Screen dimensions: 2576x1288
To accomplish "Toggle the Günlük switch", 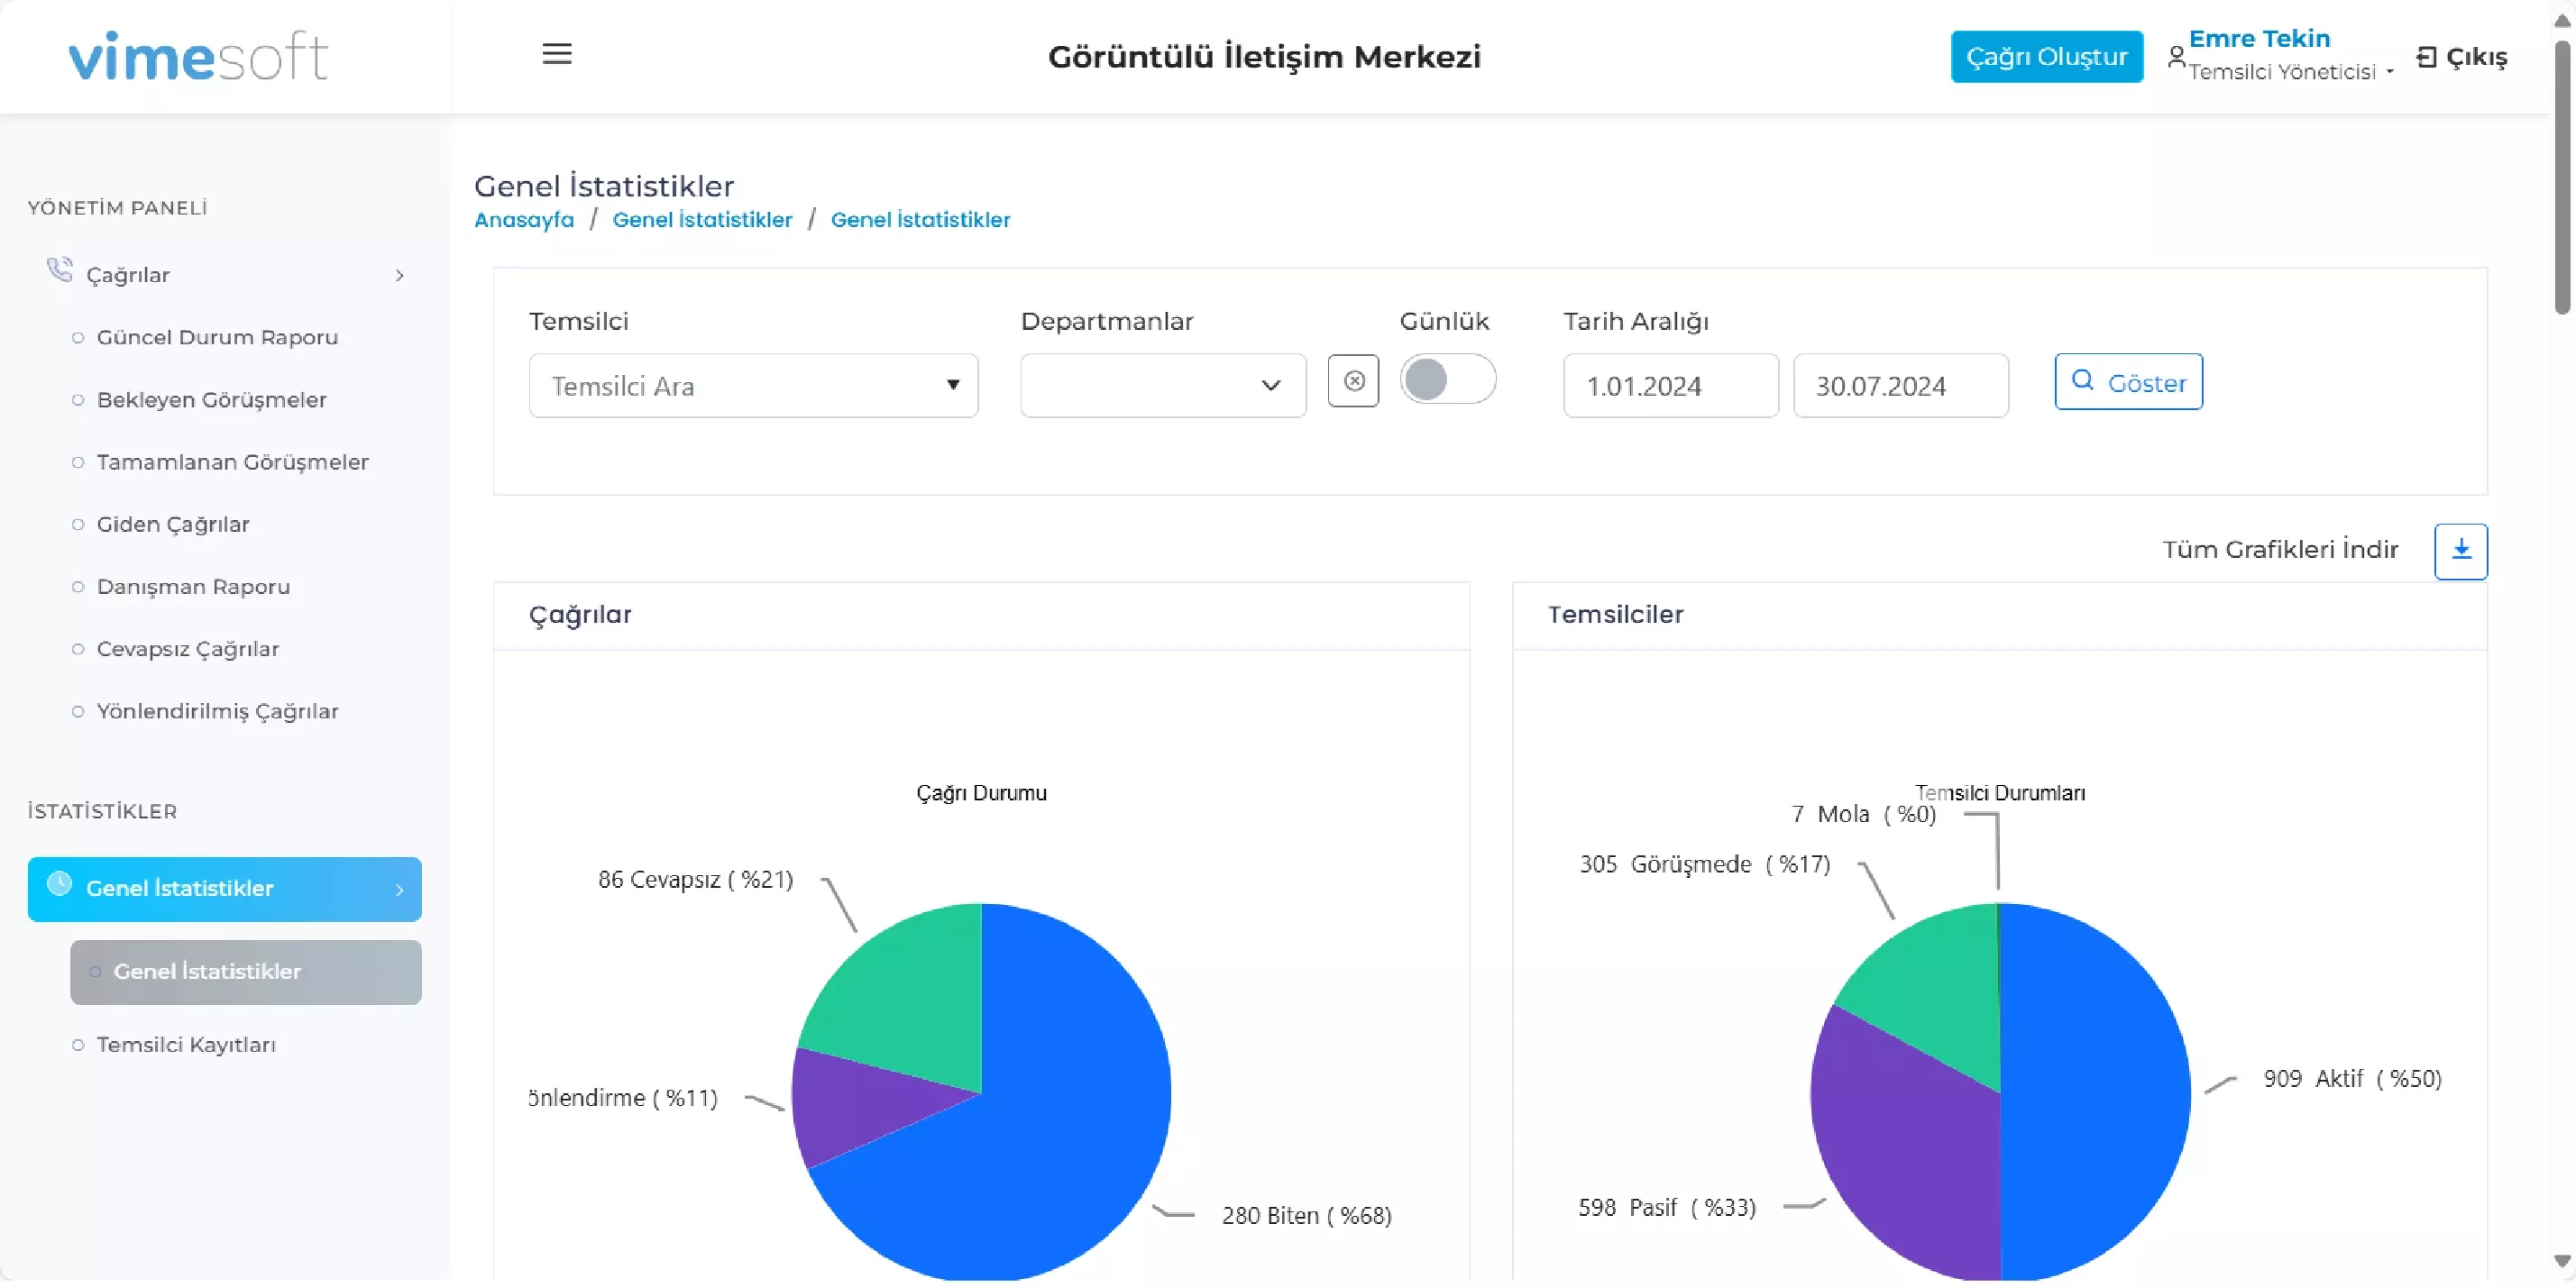I will pyautogui.click(x=1447, y=379).
